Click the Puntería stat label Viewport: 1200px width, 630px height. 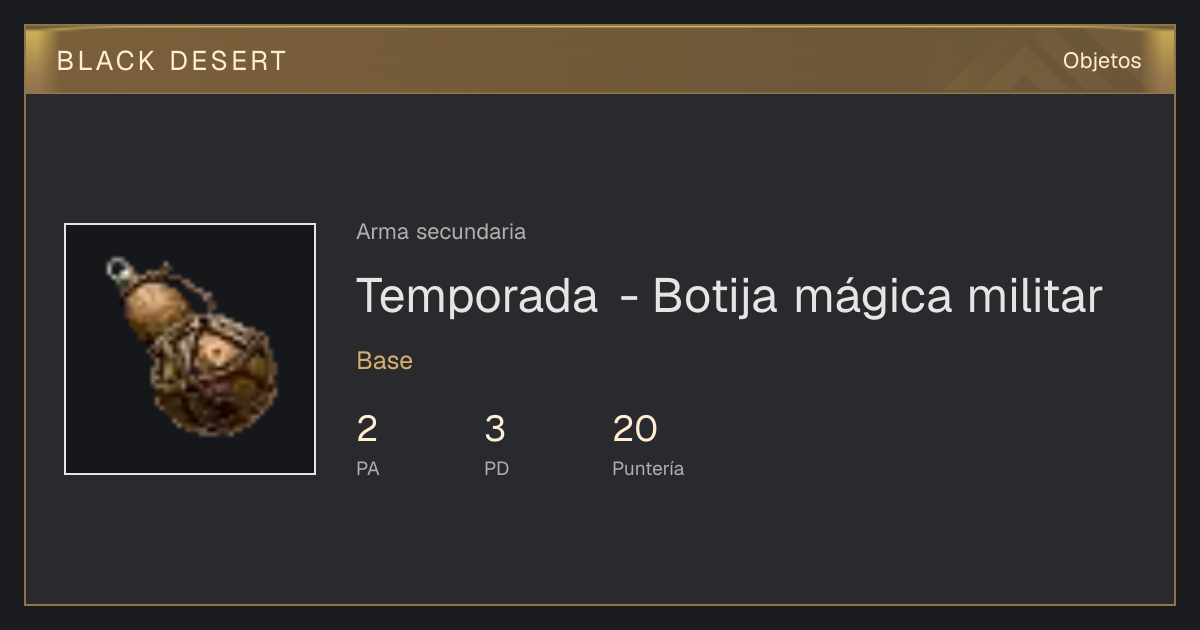tap(648, 468)
